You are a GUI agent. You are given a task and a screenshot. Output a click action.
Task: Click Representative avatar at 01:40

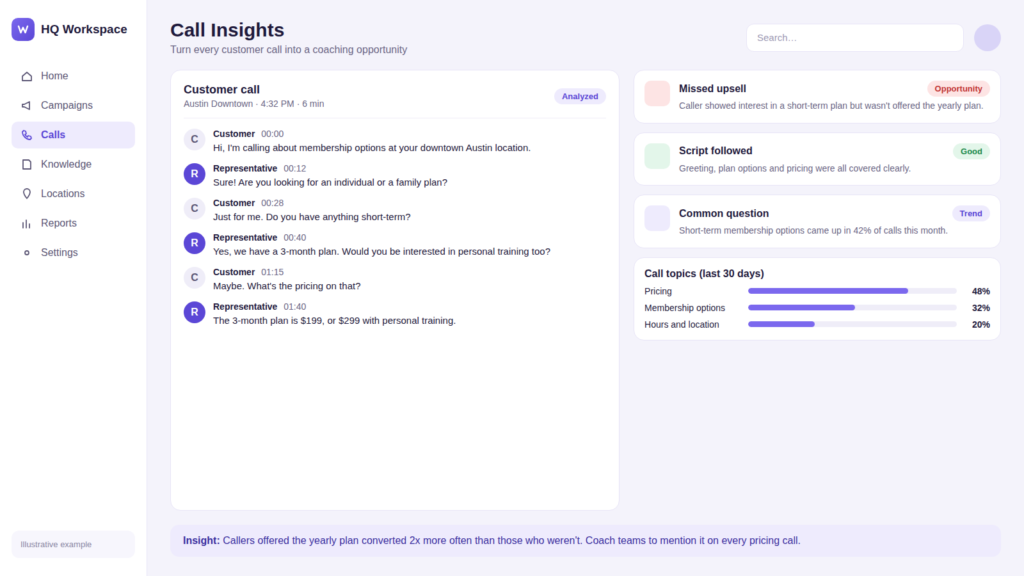pos(194,312)
